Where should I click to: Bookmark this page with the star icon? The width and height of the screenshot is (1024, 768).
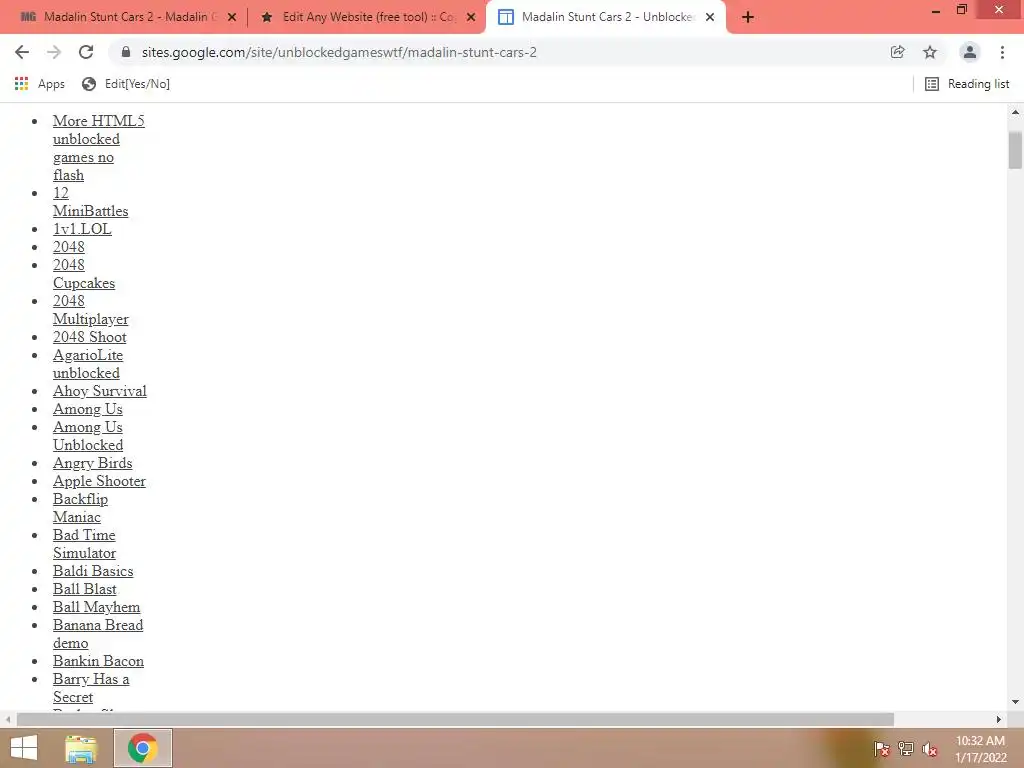click(930, 52)
